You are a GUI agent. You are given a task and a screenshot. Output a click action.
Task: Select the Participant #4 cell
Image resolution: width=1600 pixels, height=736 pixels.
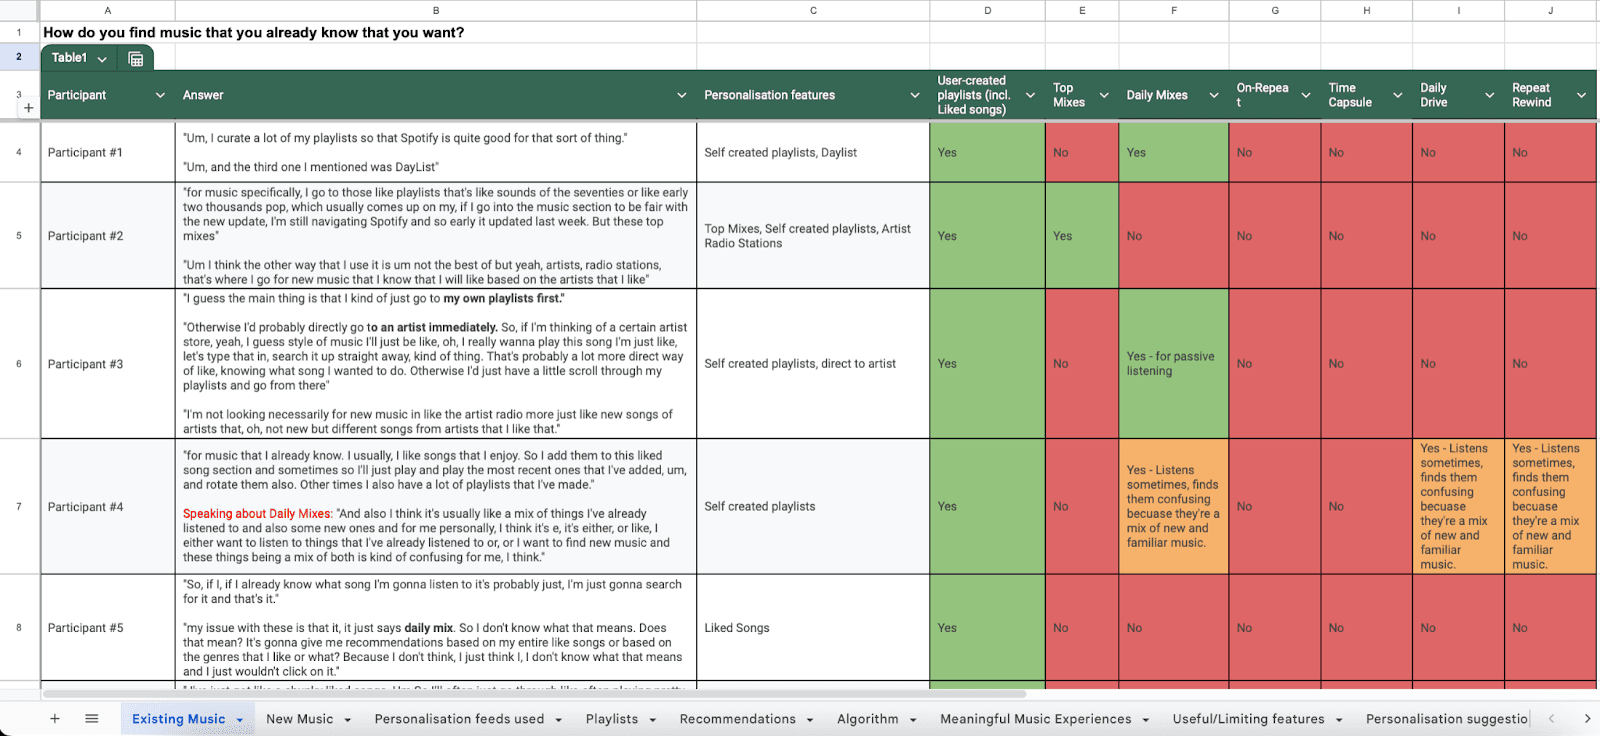(x=108, y=506)
